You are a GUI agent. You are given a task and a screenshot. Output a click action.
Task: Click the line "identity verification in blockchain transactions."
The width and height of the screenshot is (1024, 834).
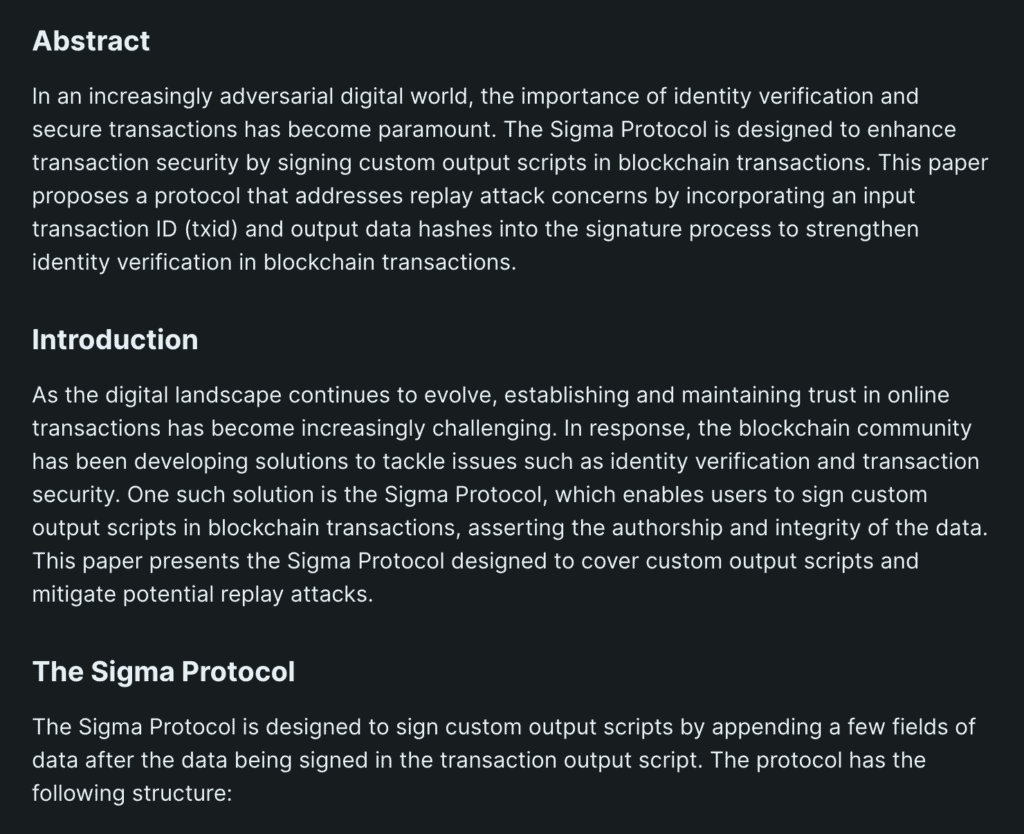point(273,262)
